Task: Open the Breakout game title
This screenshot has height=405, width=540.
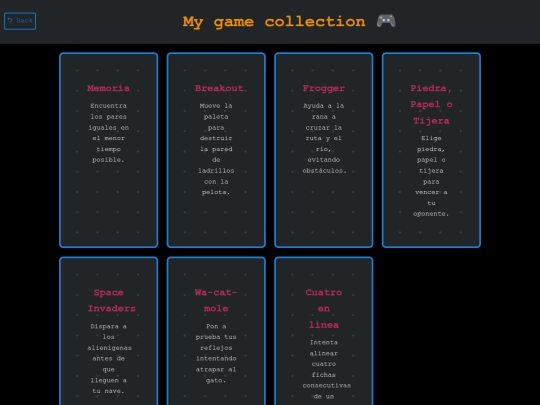Action: click(x=219, y=88)
